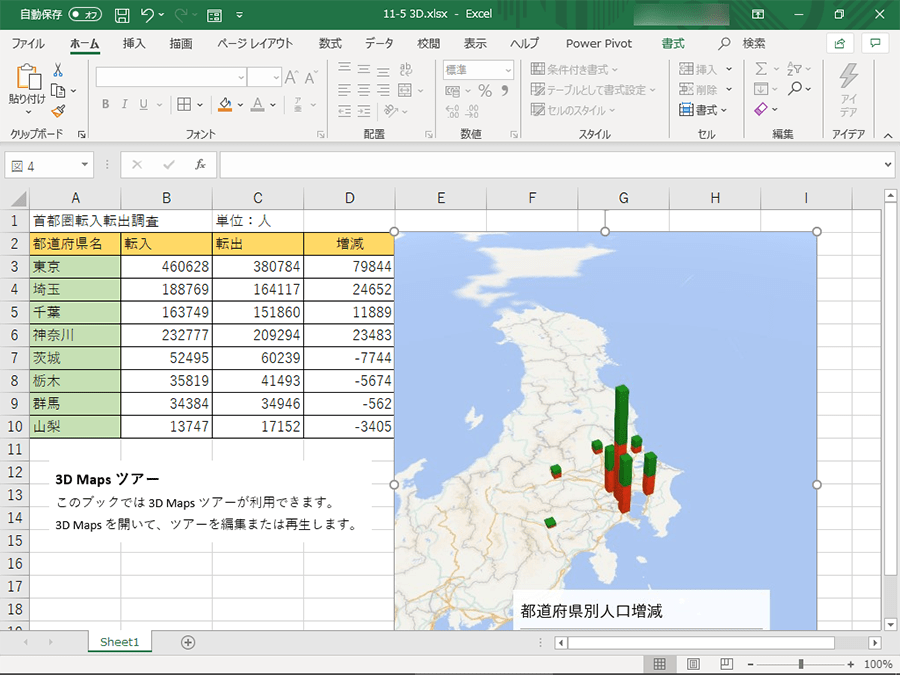Click the Save icon in title bar
The height and width of the screenshot is (675, 900).
click(x=122, y=16)
